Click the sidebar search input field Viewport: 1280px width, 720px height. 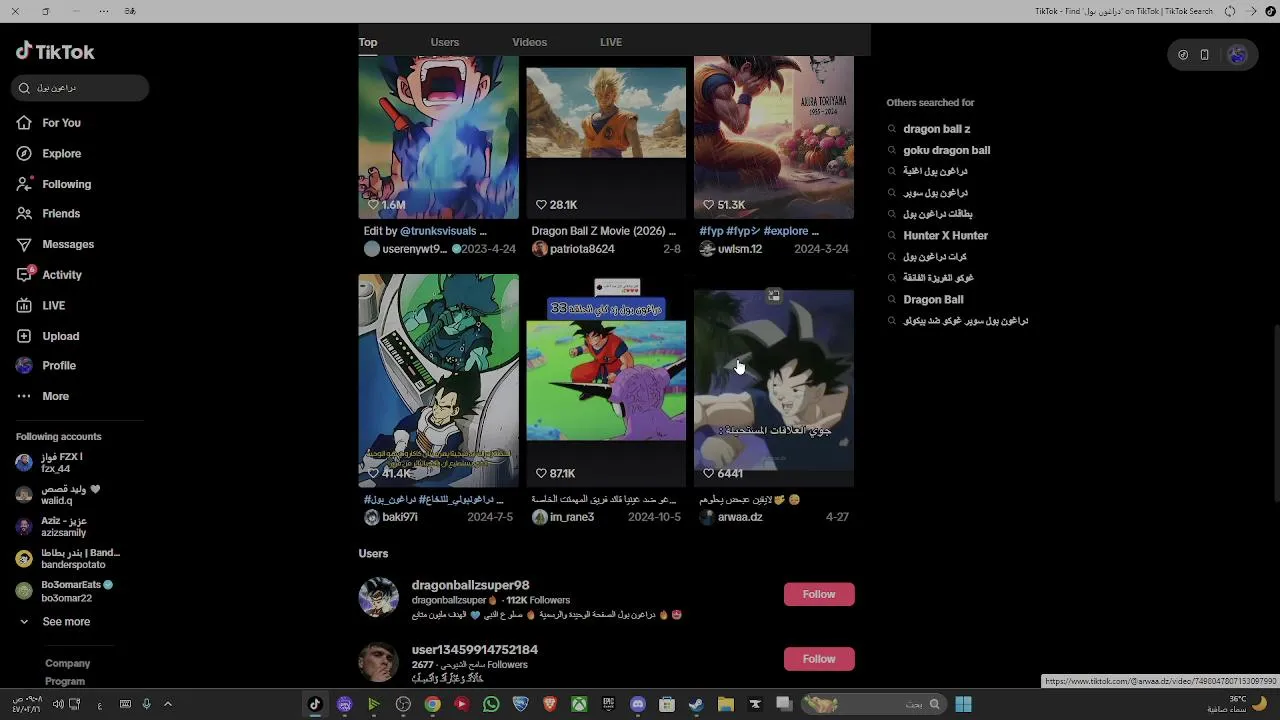(81, 88)
